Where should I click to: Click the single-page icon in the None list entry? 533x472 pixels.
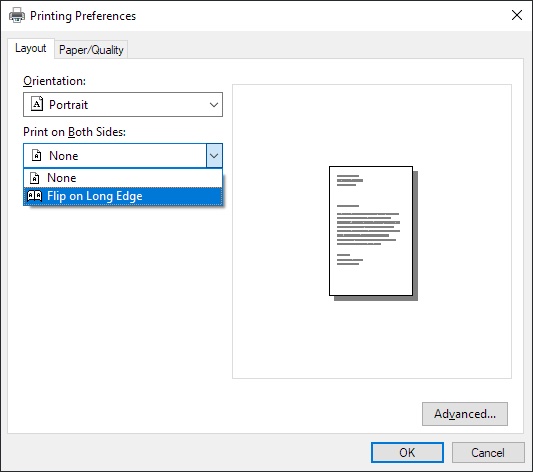point(35,178)
